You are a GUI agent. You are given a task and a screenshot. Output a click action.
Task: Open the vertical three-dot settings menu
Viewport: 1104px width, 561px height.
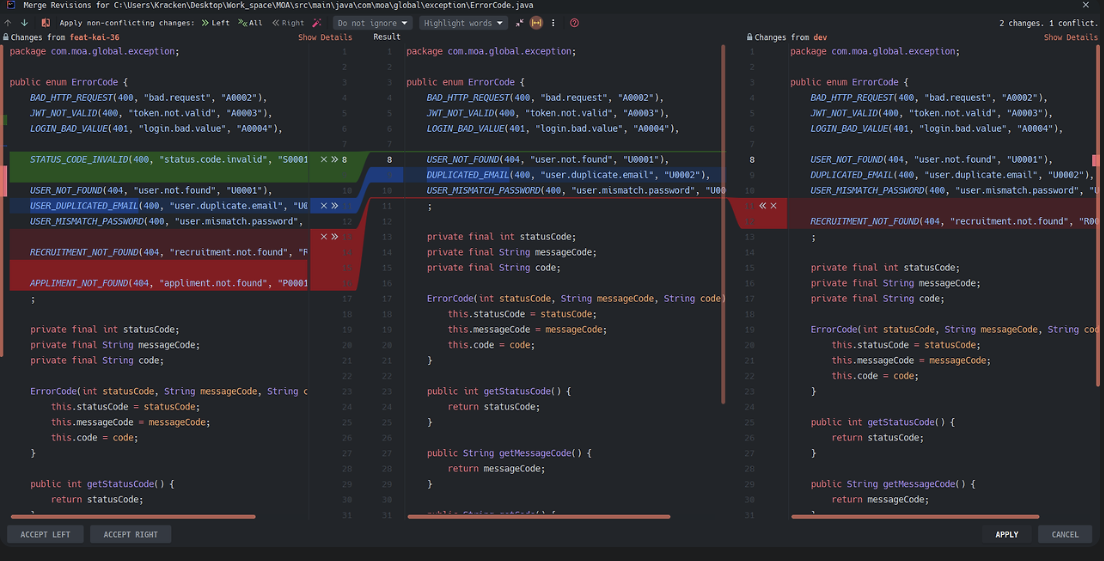pos(553,23)
